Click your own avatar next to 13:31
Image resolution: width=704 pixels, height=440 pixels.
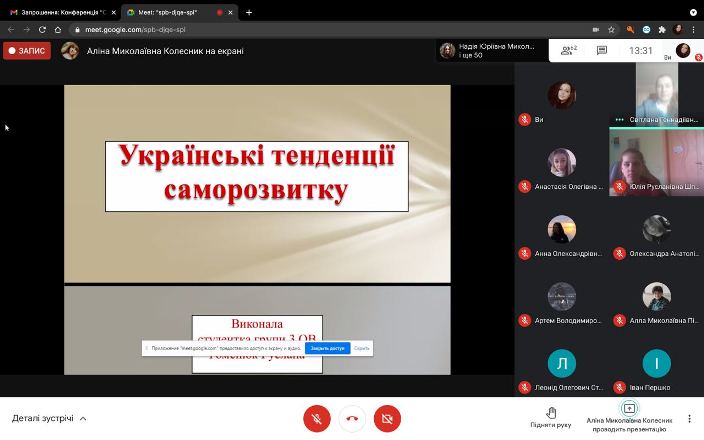pyautogui.click(x=683, y=50)
